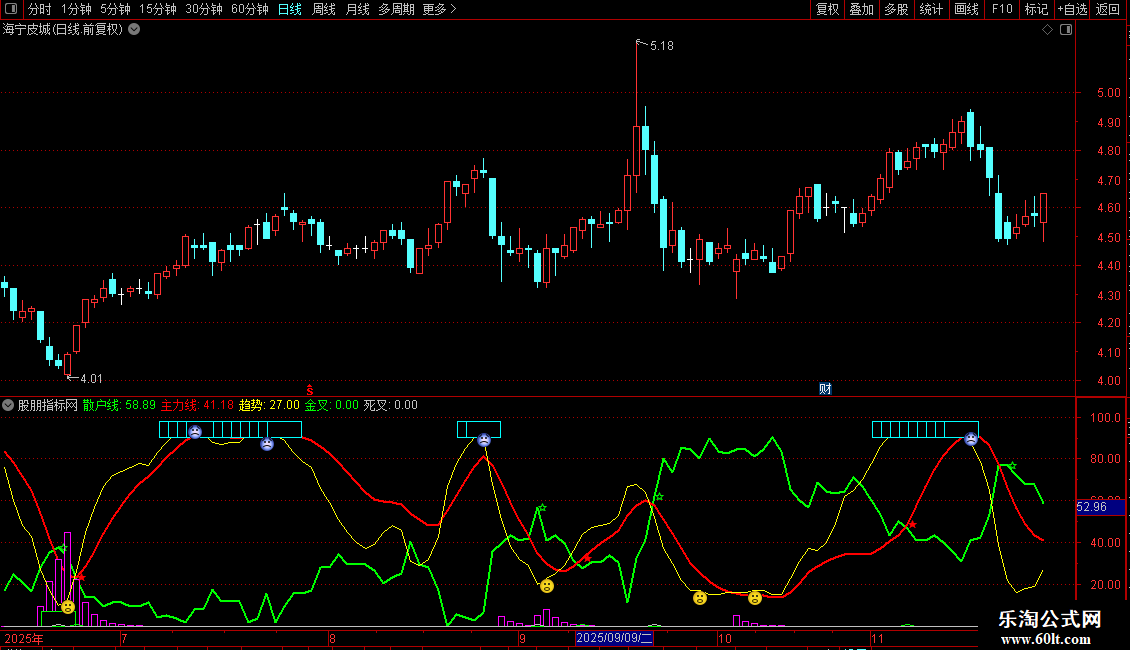Click 金叉: 0.00 indicator value
This screenshot has width=1130, height=650.
click(x=332, y=405)
